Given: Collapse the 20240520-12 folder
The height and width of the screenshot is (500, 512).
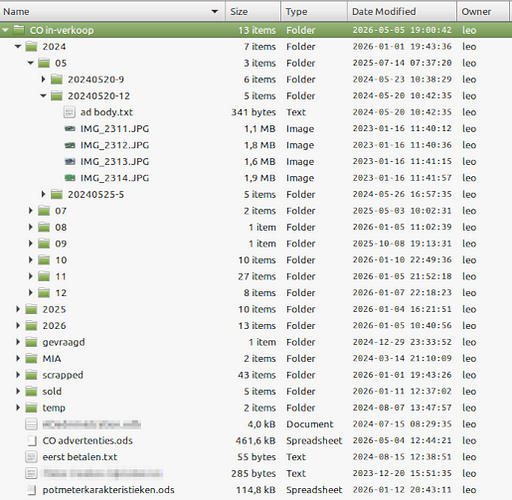Looking at the screenshot, I should (43, 96).
